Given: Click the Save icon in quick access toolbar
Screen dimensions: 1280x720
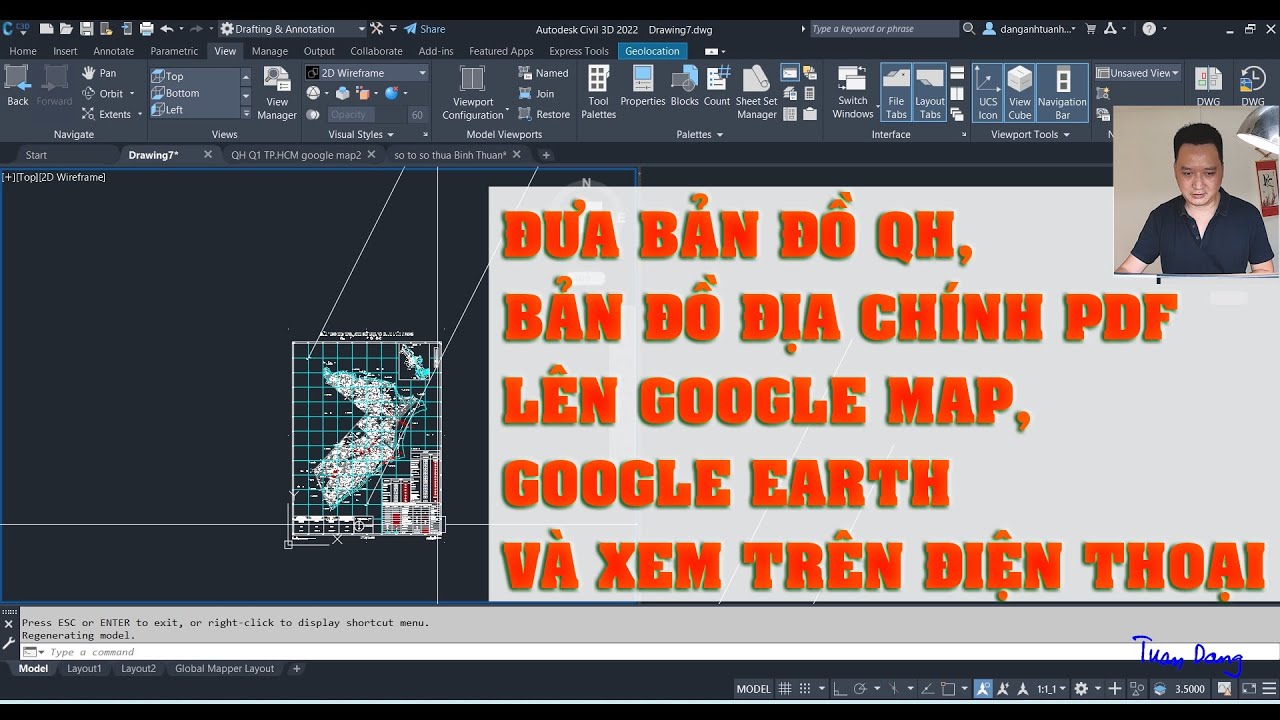Looking at the screenshot, I should 87,29.
